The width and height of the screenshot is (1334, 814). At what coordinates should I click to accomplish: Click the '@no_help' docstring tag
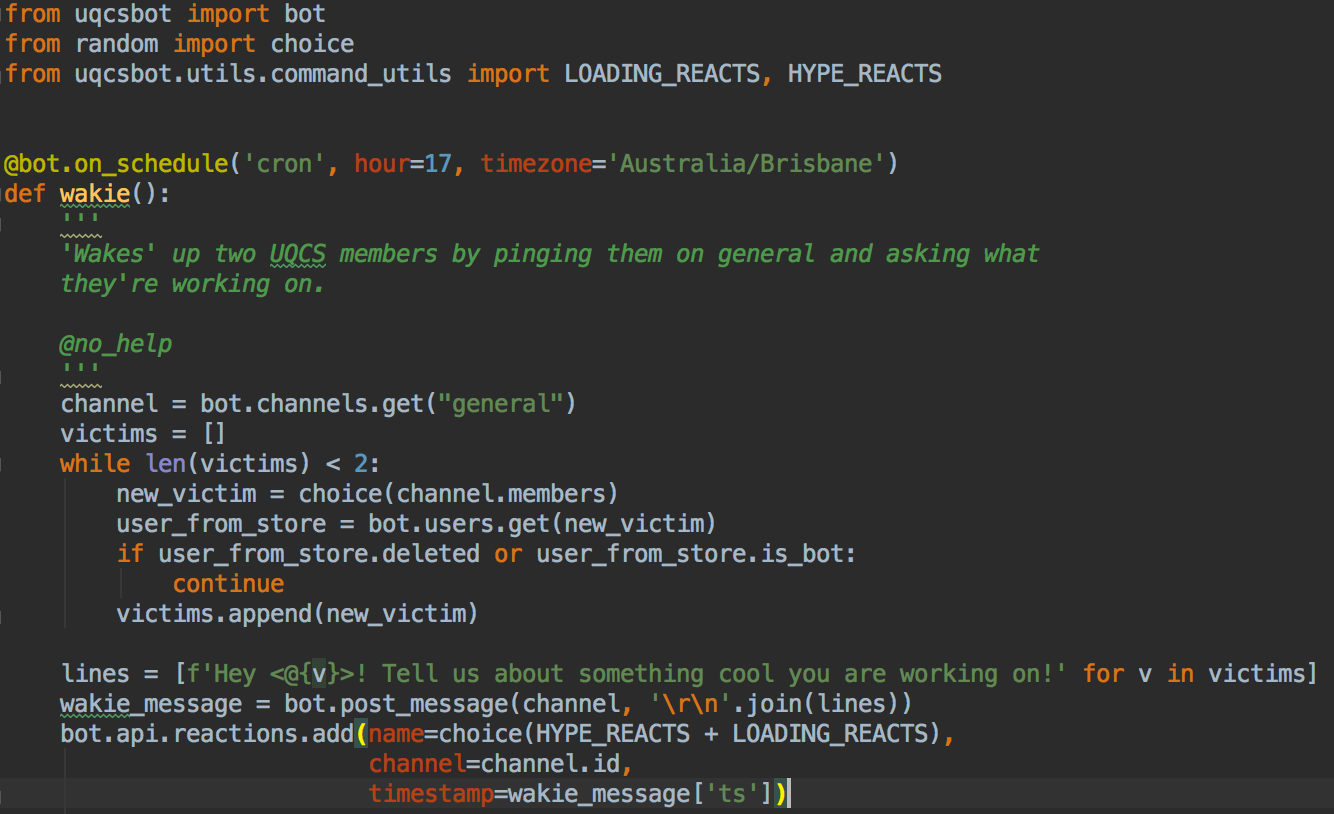pos(116,344)
